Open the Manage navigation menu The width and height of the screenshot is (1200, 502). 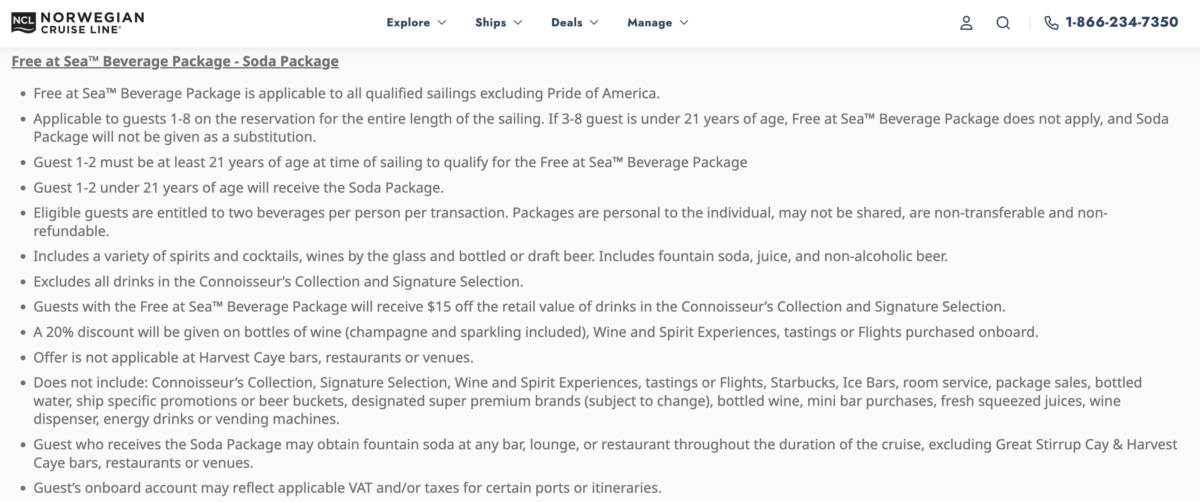pos(649,23)
